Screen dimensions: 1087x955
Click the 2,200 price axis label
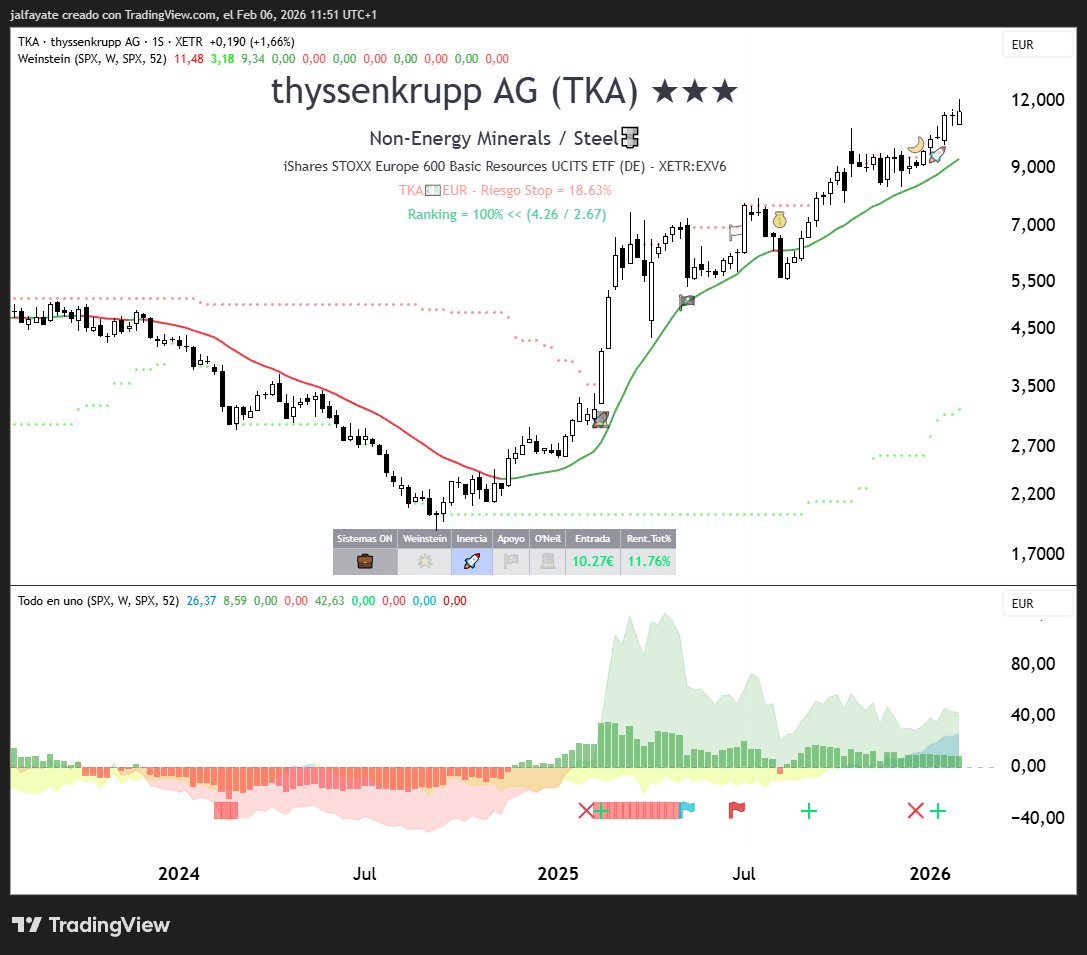click(x=1033, y=493)
